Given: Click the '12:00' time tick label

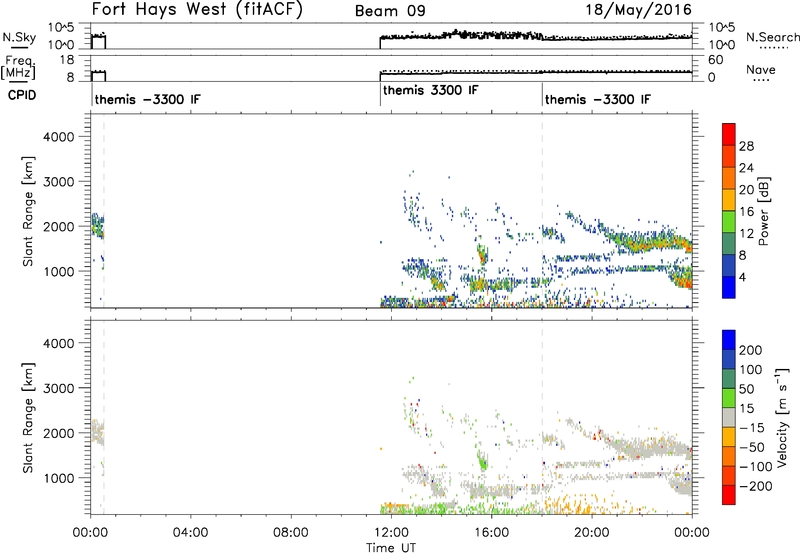Looking at the screenshot, I should pos(391,533).
